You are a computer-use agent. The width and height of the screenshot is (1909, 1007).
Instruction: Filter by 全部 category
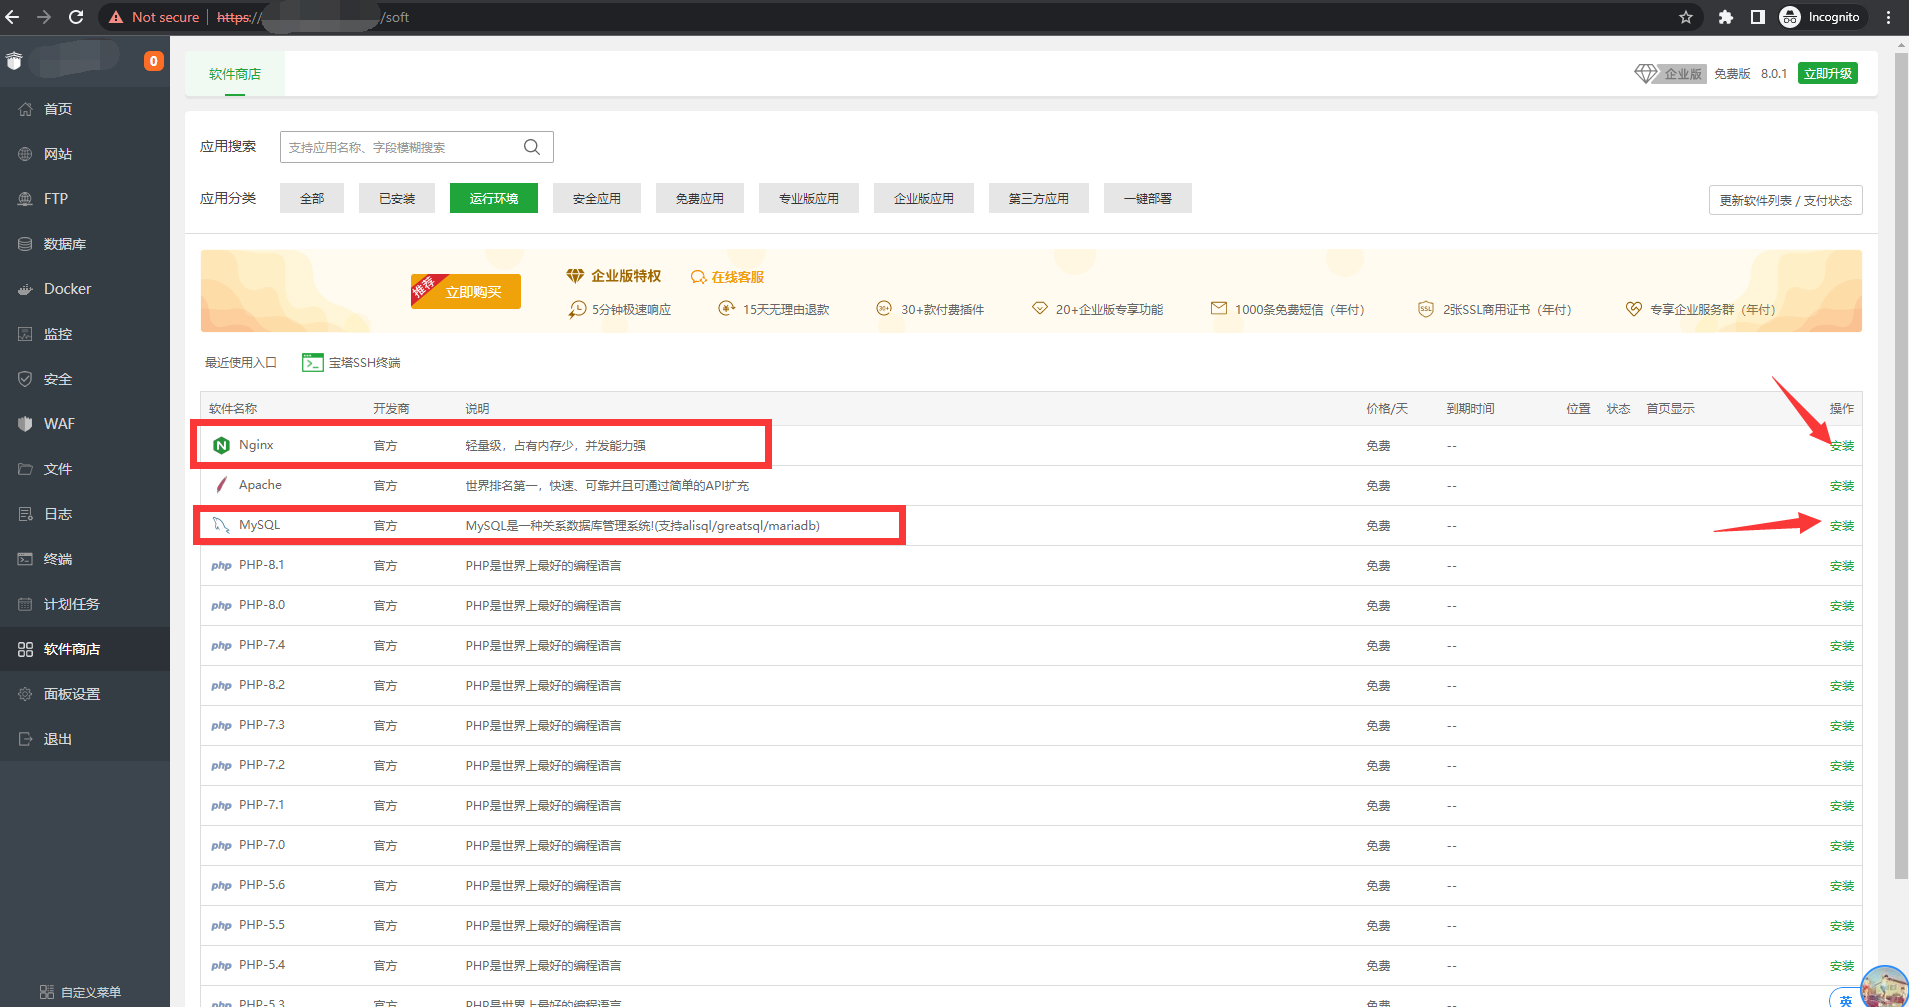pos(312,198)
